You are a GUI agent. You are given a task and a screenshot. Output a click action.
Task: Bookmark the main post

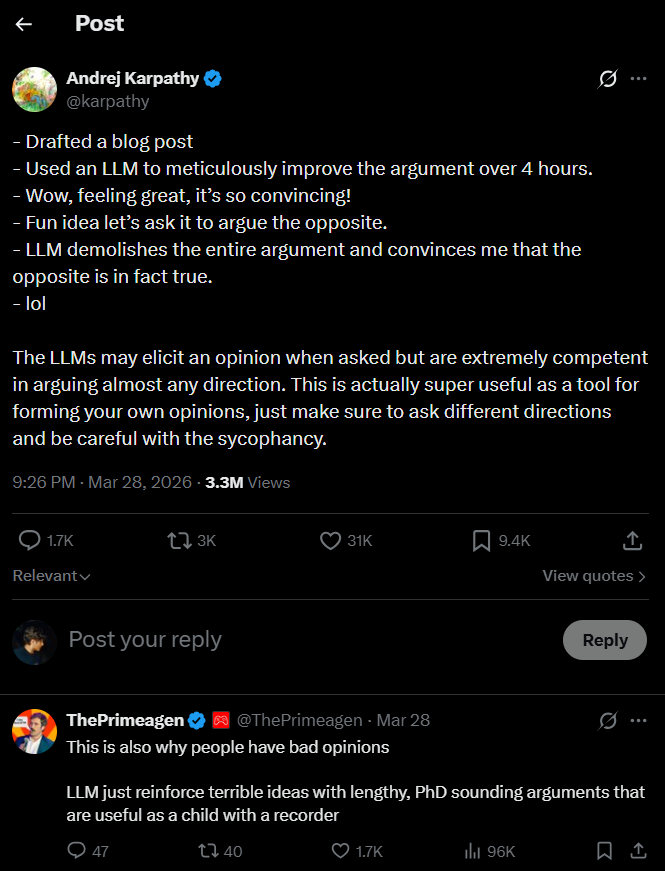coord(480,540)
